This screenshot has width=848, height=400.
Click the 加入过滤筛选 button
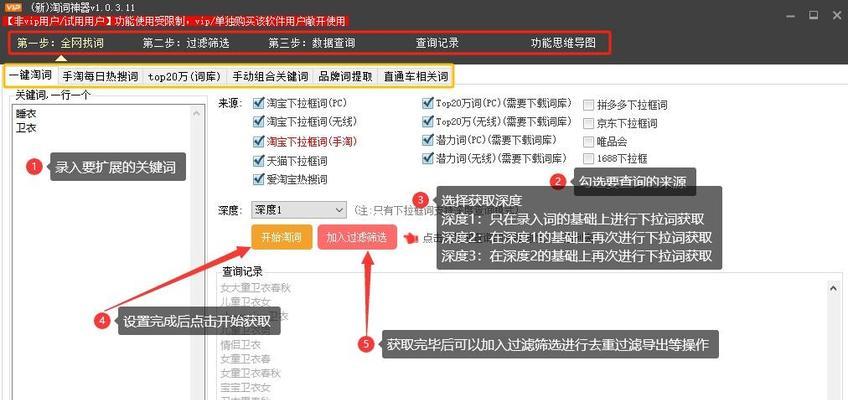click(357, 237)
